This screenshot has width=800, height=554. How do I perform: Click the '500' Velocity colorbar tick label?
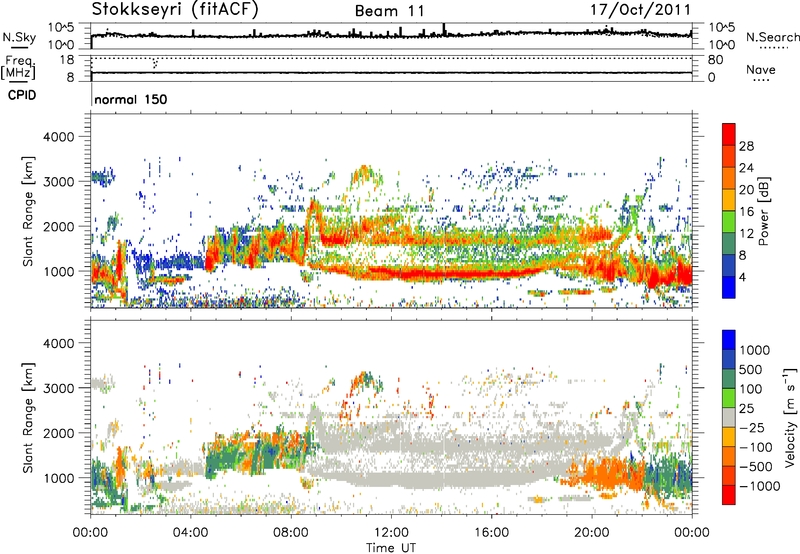(751, 369)
